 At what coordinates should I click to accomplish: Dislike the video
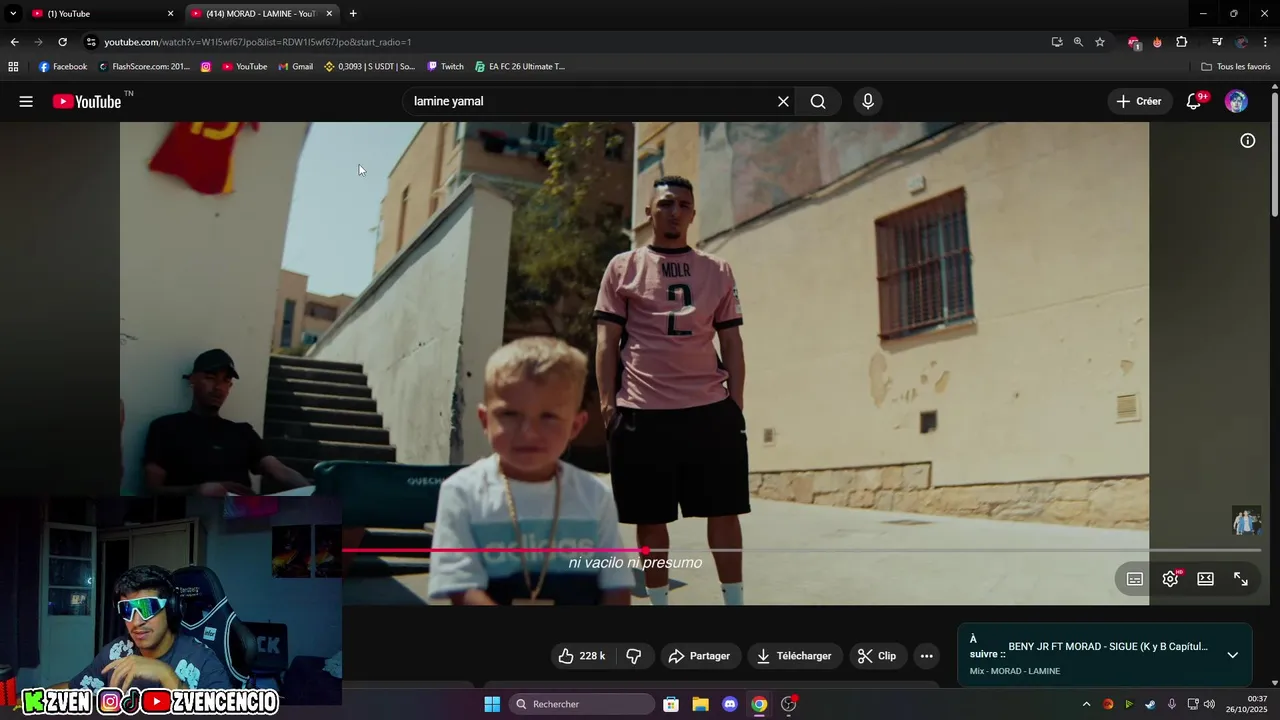coord(634,656)
